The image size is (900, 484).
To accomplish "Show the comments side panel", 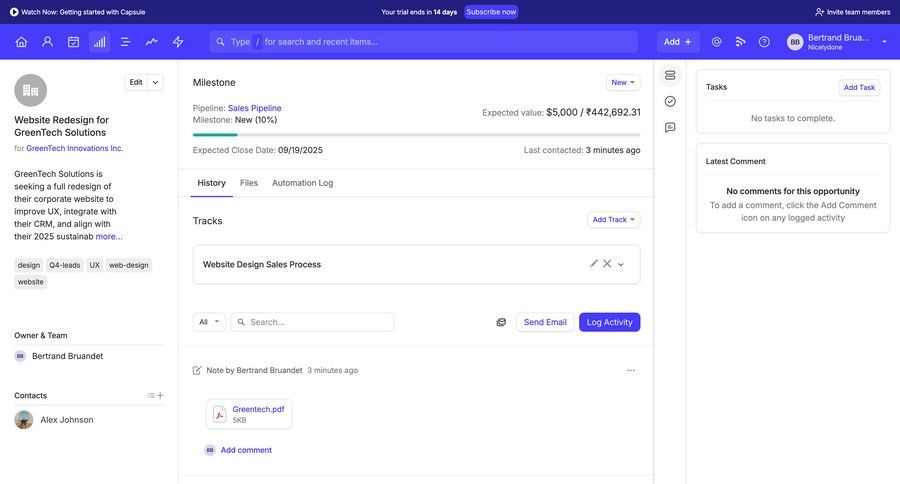I will [670, 127].
